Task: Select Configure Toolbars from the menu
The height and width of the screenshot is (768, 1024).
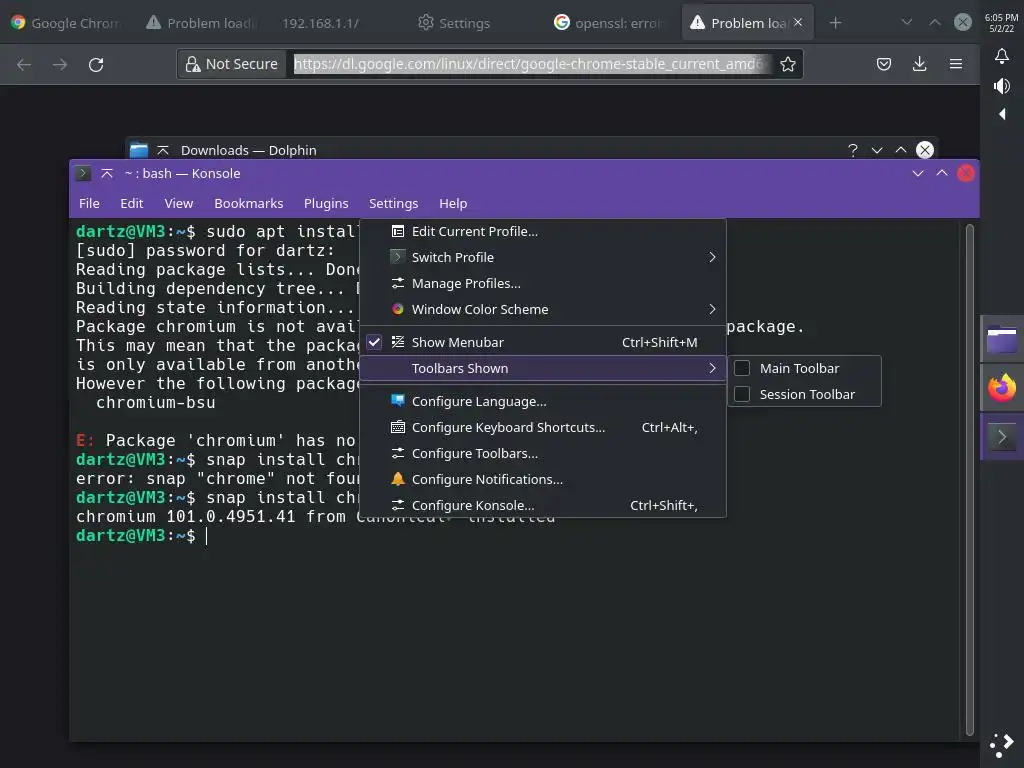Action: (543, 453)
